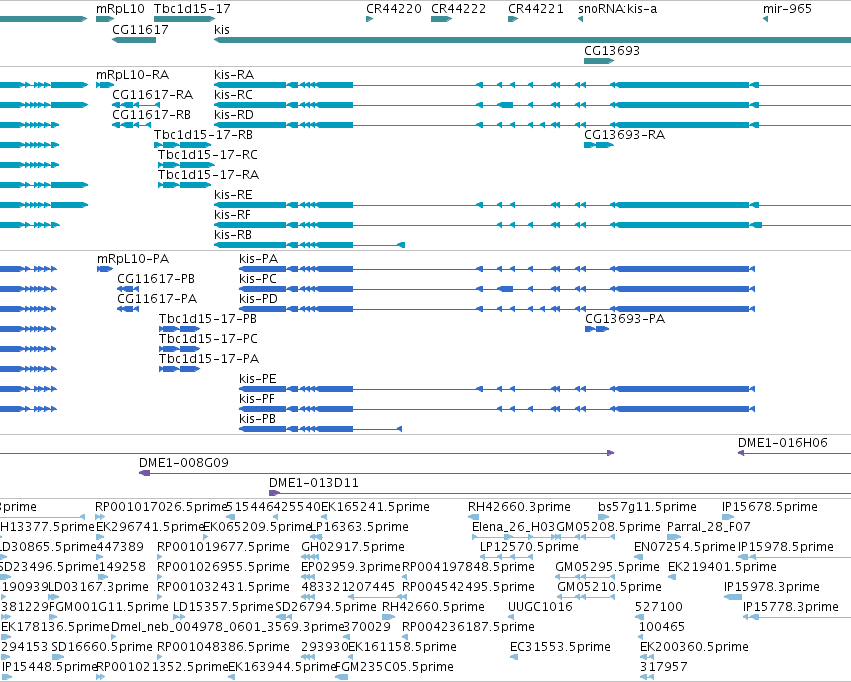Click the kis-PB protein label
The height and width of the screenshot is (682, 851).
click(257, 418)
